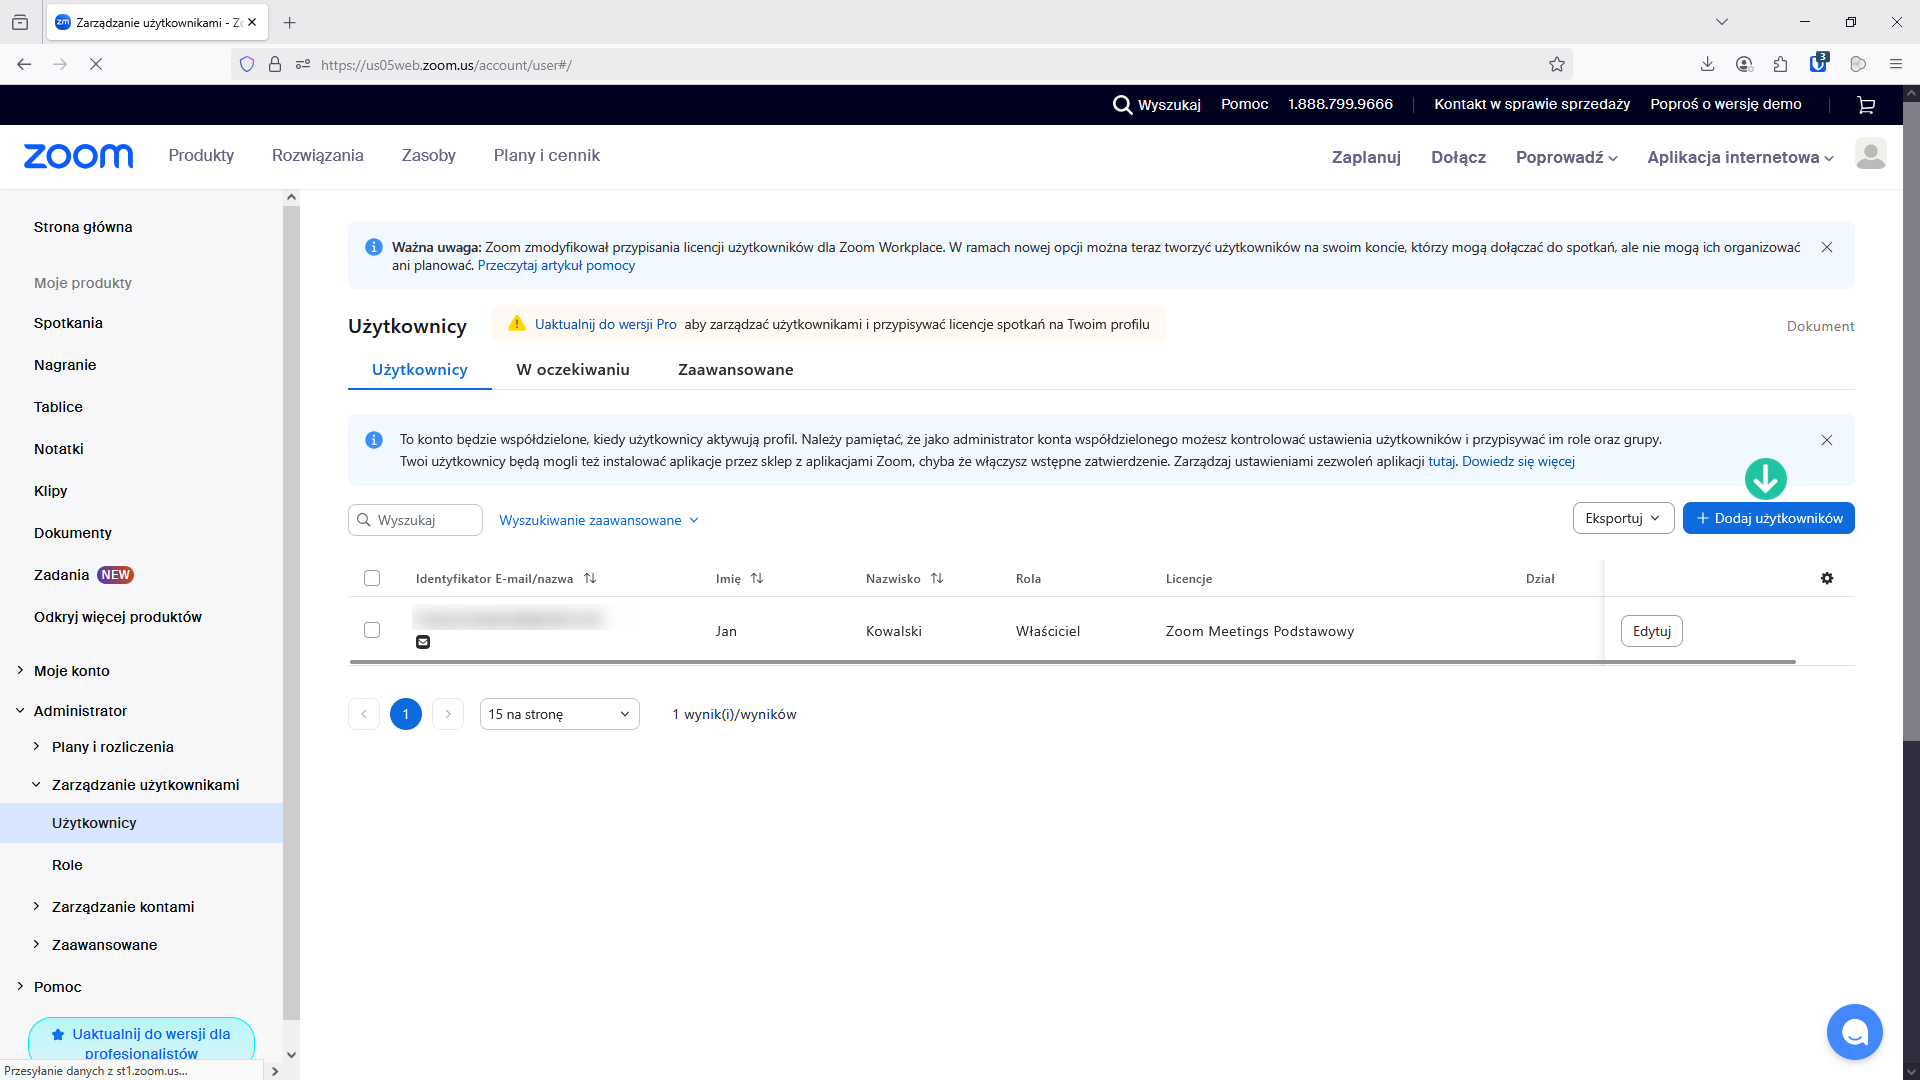Open the Poprowadź dropdown menu
Image resolution: width=1920 pixels, height=1080 pixels.
(1566, 157)
